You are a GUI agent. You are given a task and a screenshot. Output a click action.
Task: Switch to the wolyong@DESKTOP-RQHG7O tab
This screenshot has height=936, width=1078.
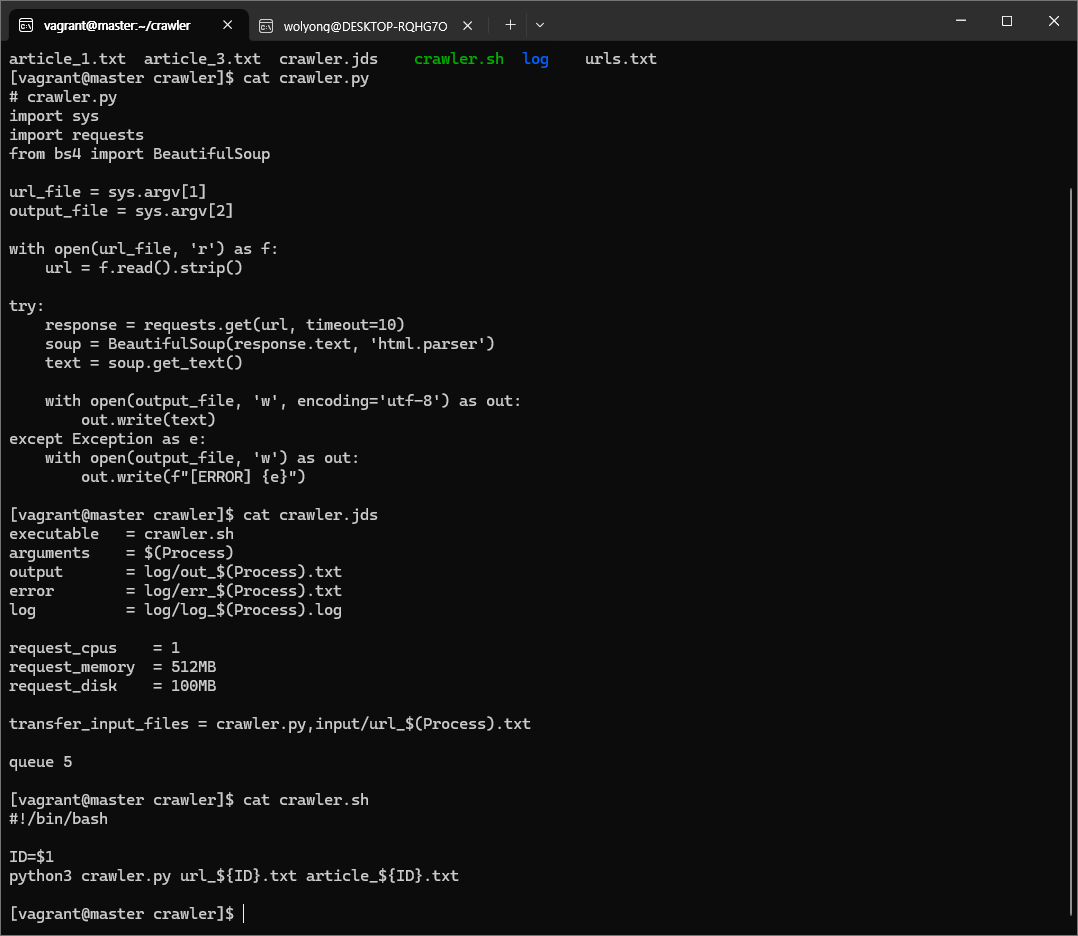click(x=365, y=25)
